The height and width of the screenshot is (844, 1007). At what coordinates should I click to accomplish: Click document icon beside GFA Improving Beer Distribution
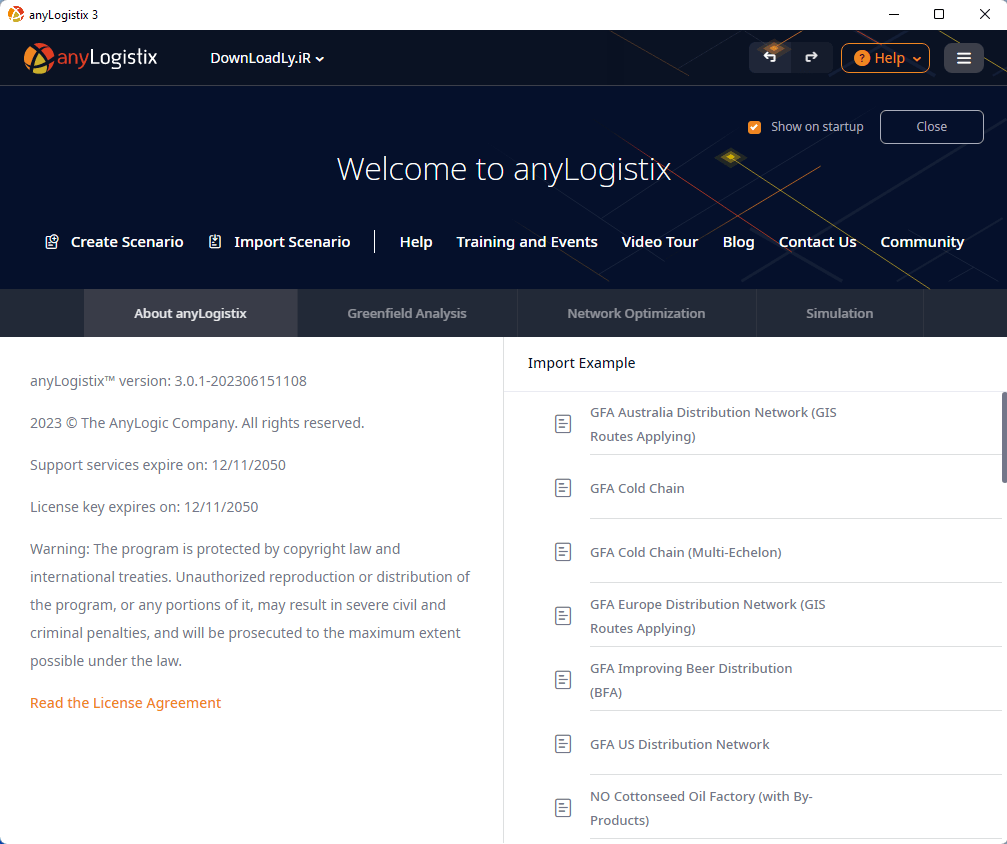click(563, 680)
